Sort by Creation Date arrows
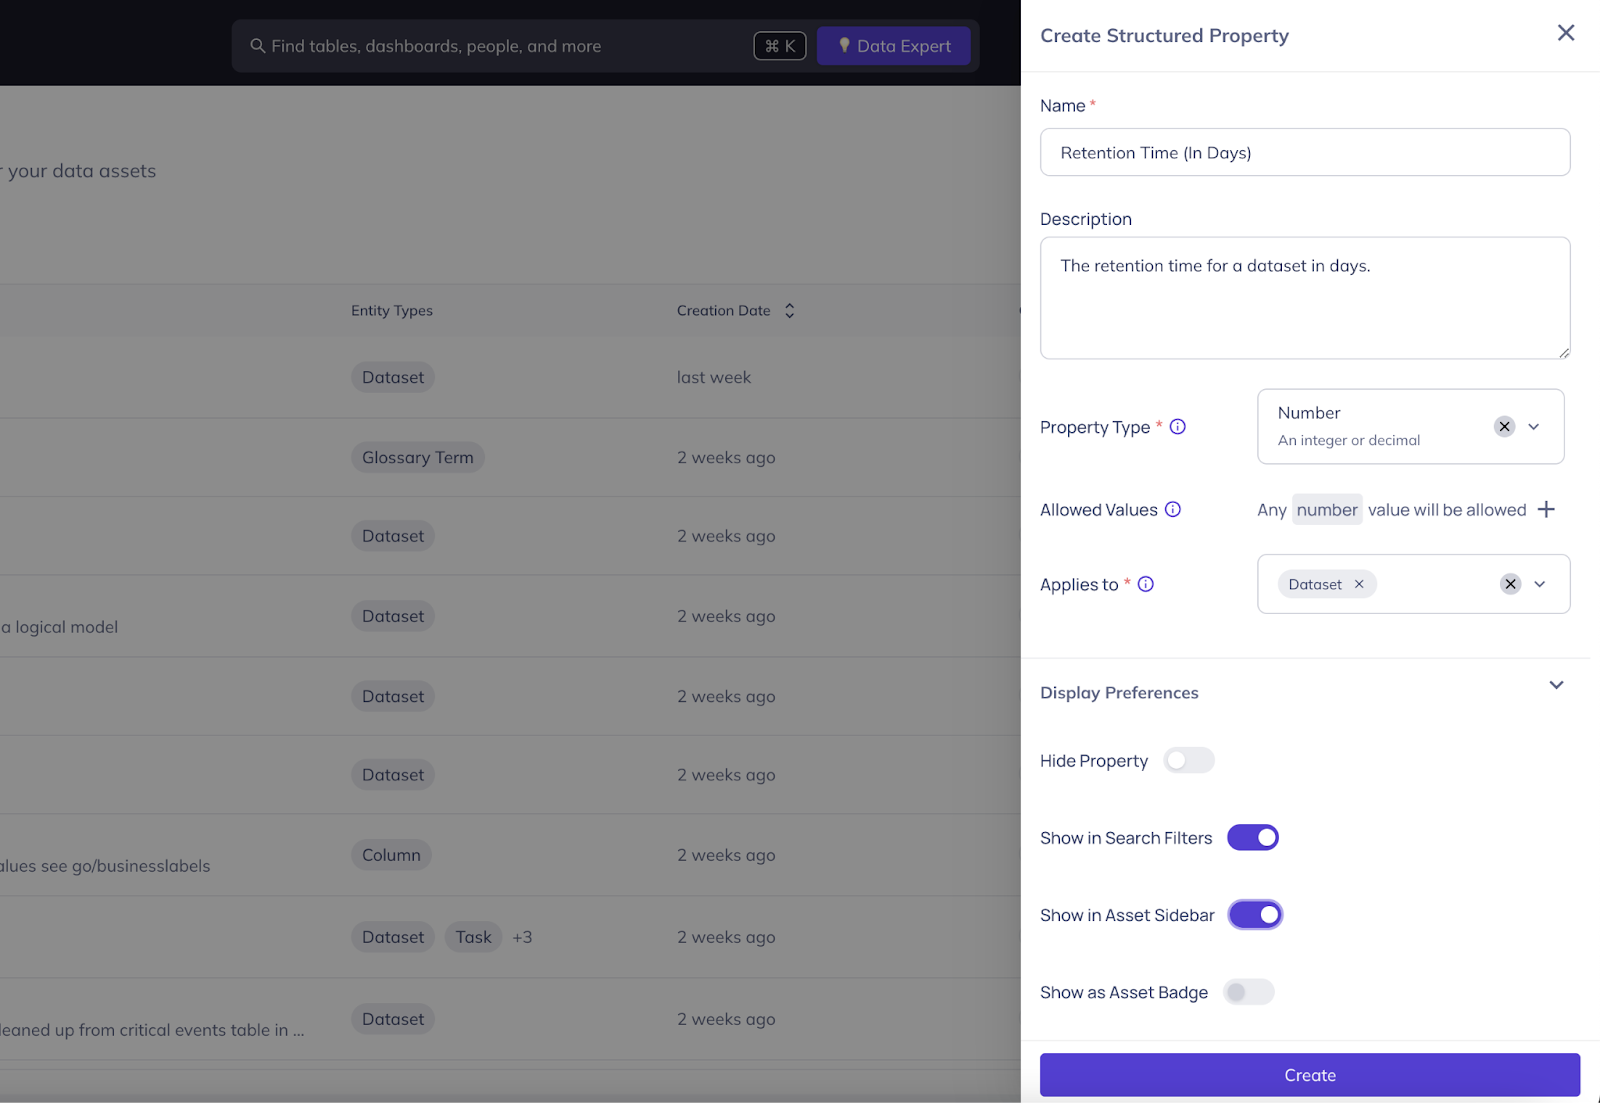The height and width of the screenshot is (1103, 1600). (789, 311)
